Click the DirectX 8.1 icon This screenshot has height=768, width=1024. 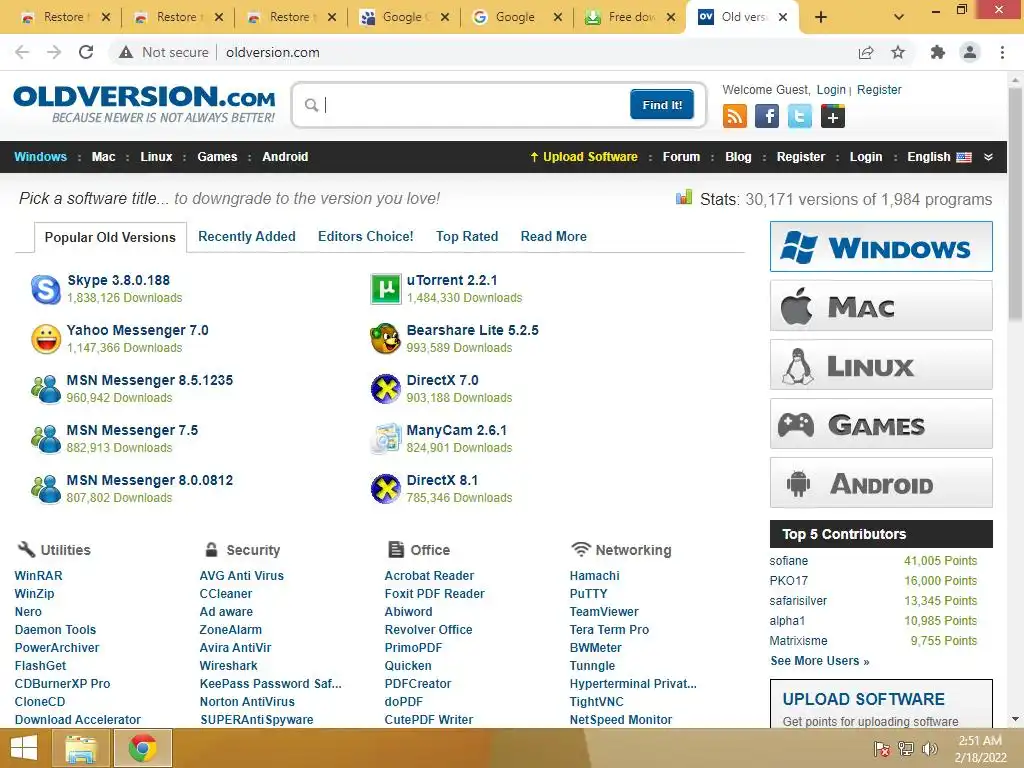(385, 489)
